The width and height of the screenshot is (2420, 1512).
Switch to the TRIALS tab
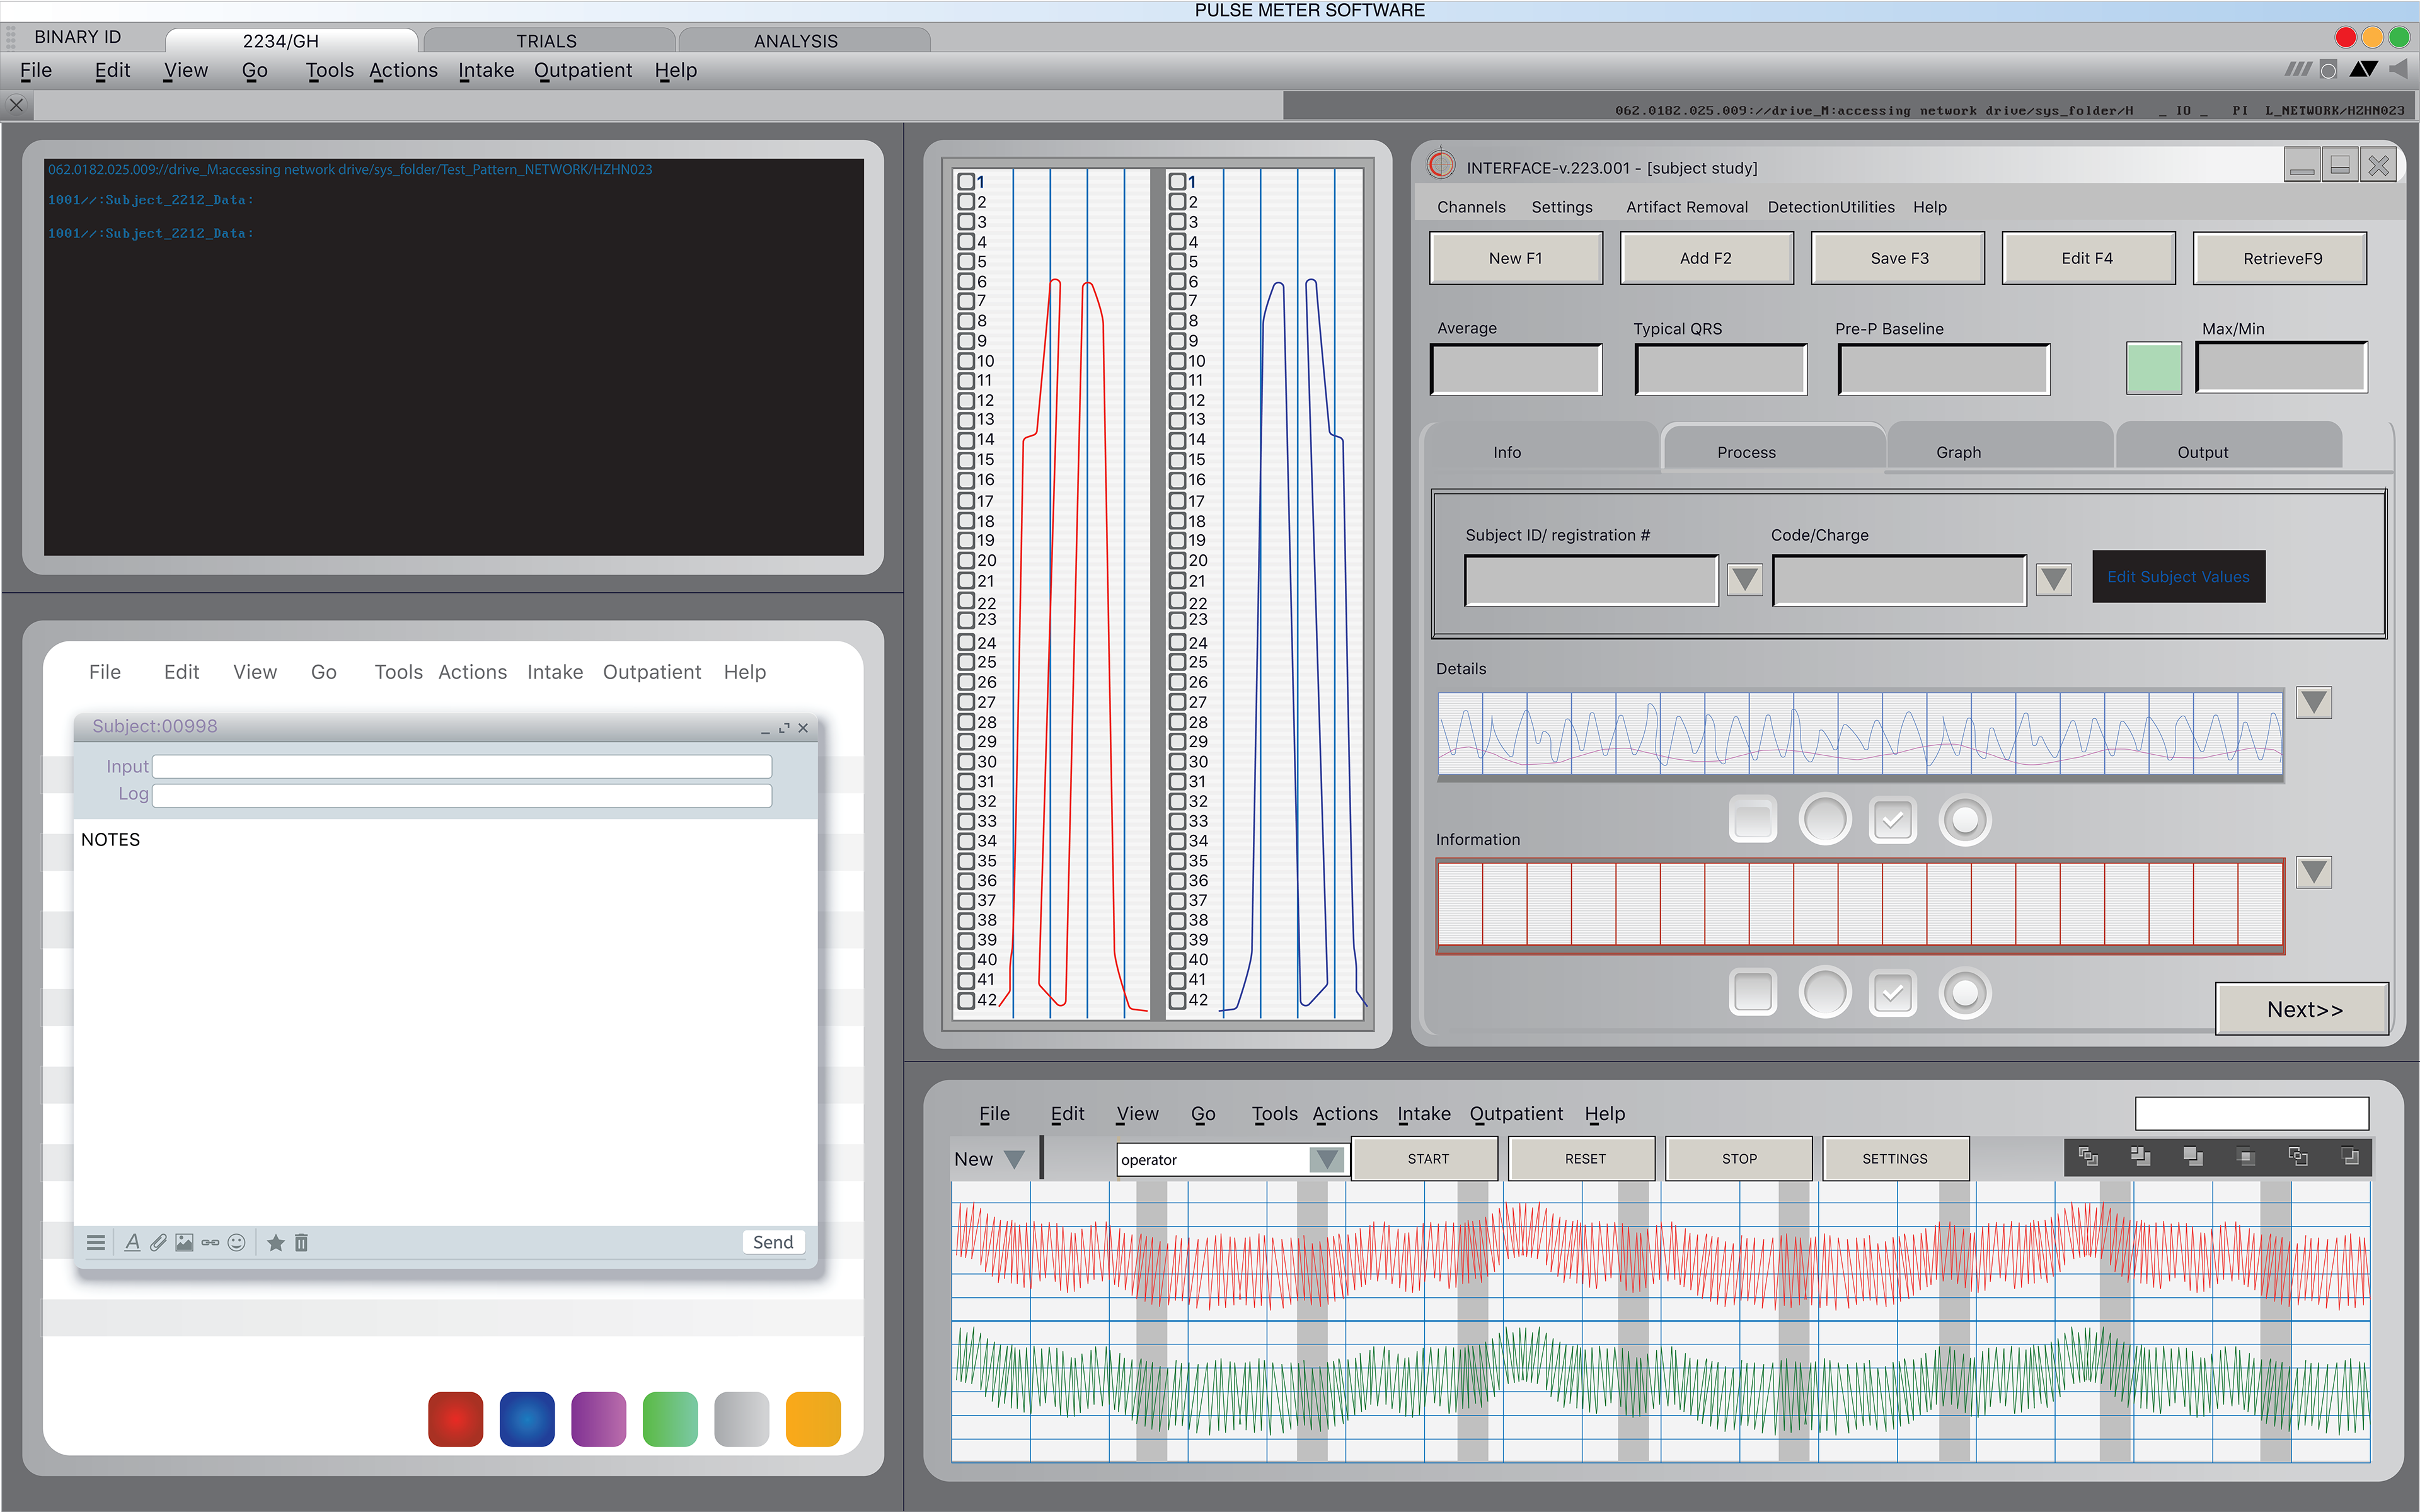coord(548,40)
